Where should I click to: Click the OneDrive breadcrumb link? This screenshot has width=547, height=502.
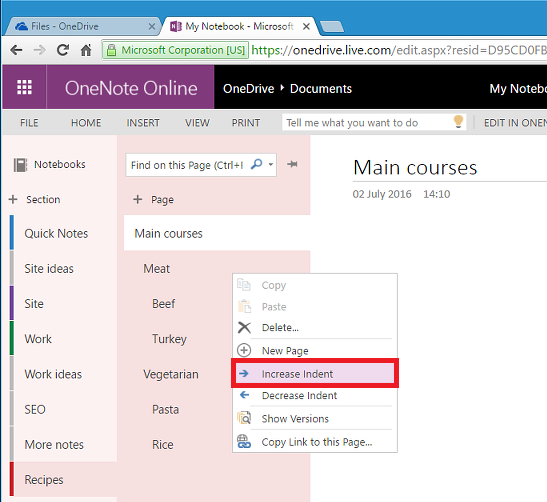tap(248, 89)
